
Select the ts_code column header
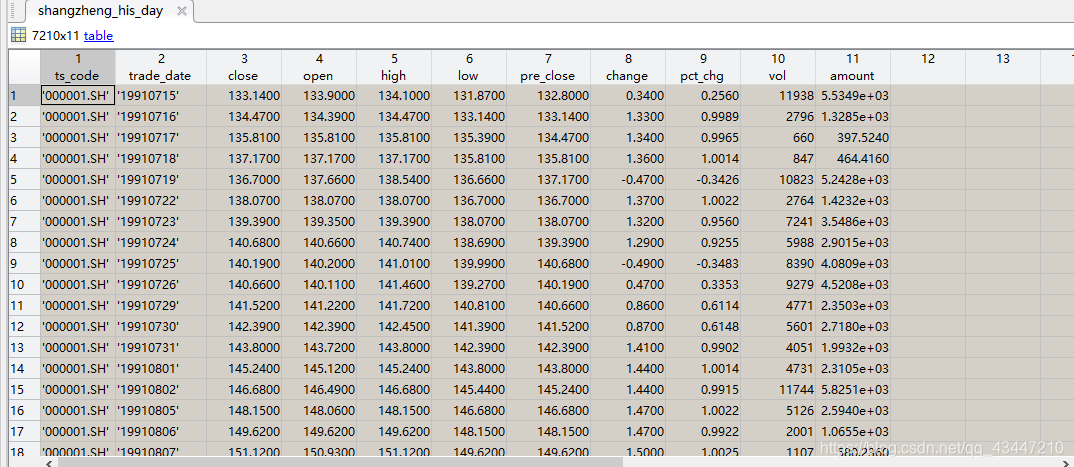[77, 67]
